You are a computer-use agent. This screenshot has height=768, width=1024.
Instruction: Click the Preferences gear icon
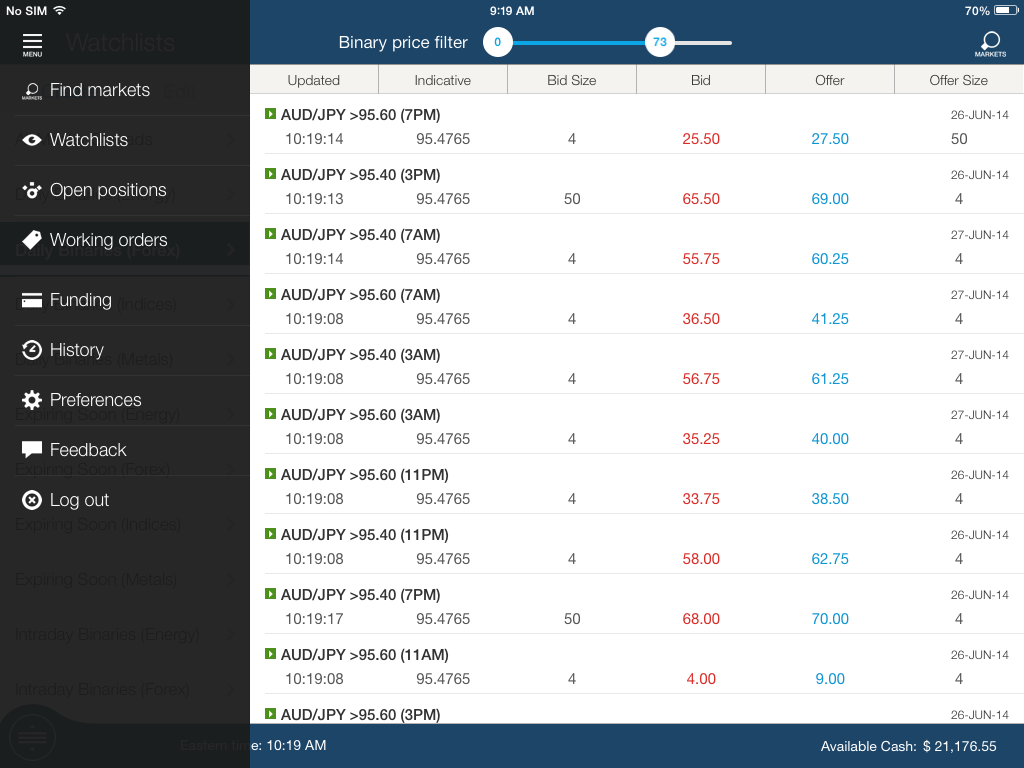32,400
